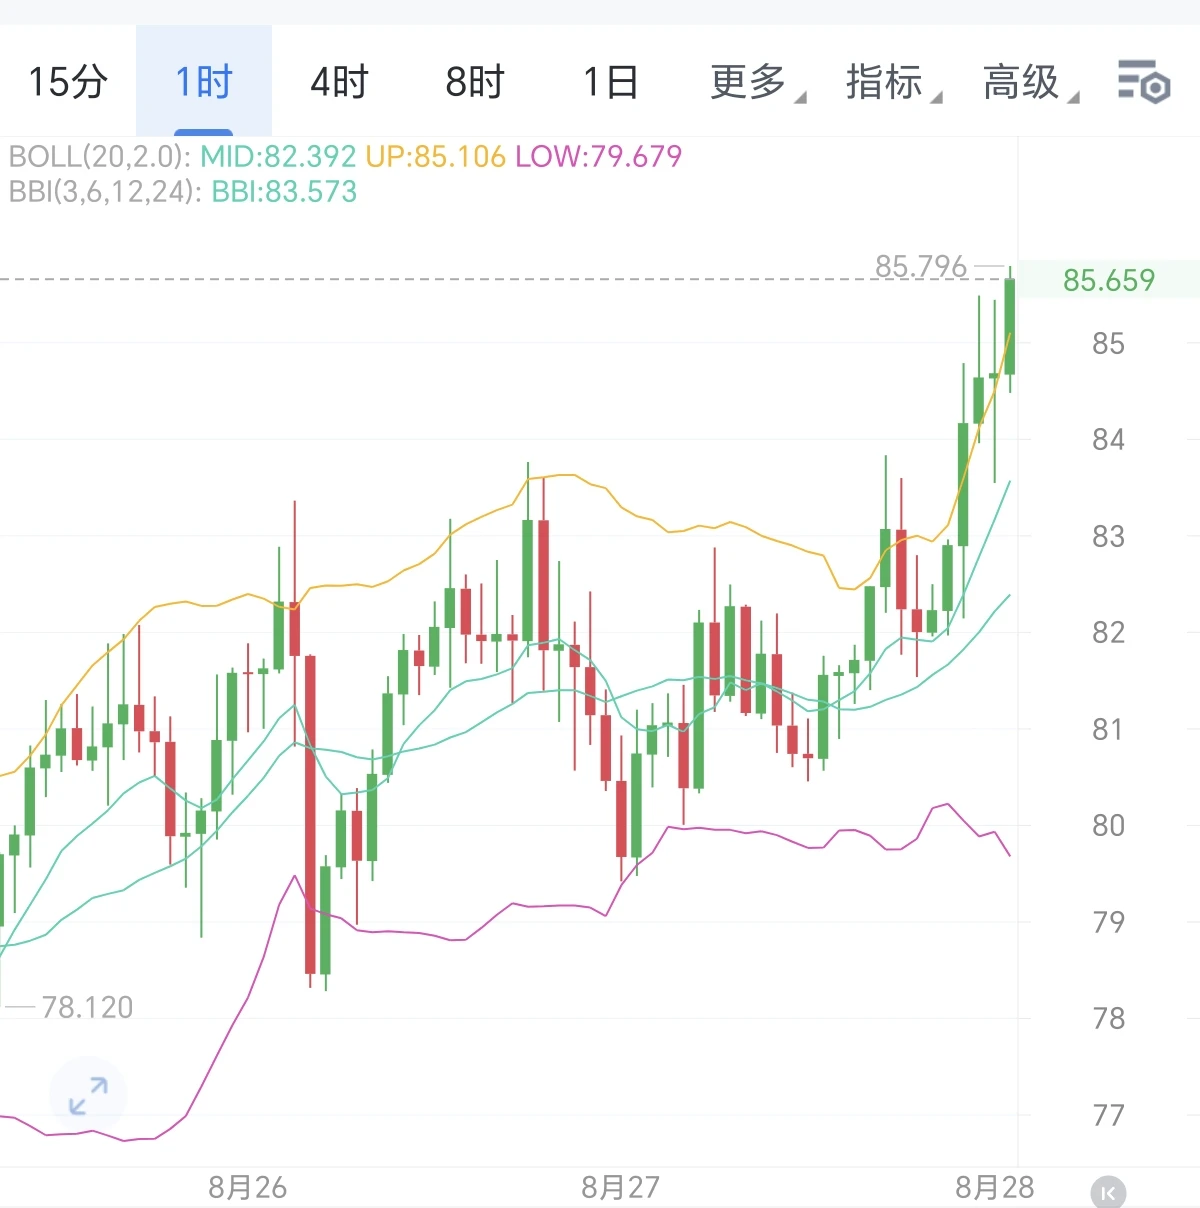Click the MID:82.392 value

278,156
